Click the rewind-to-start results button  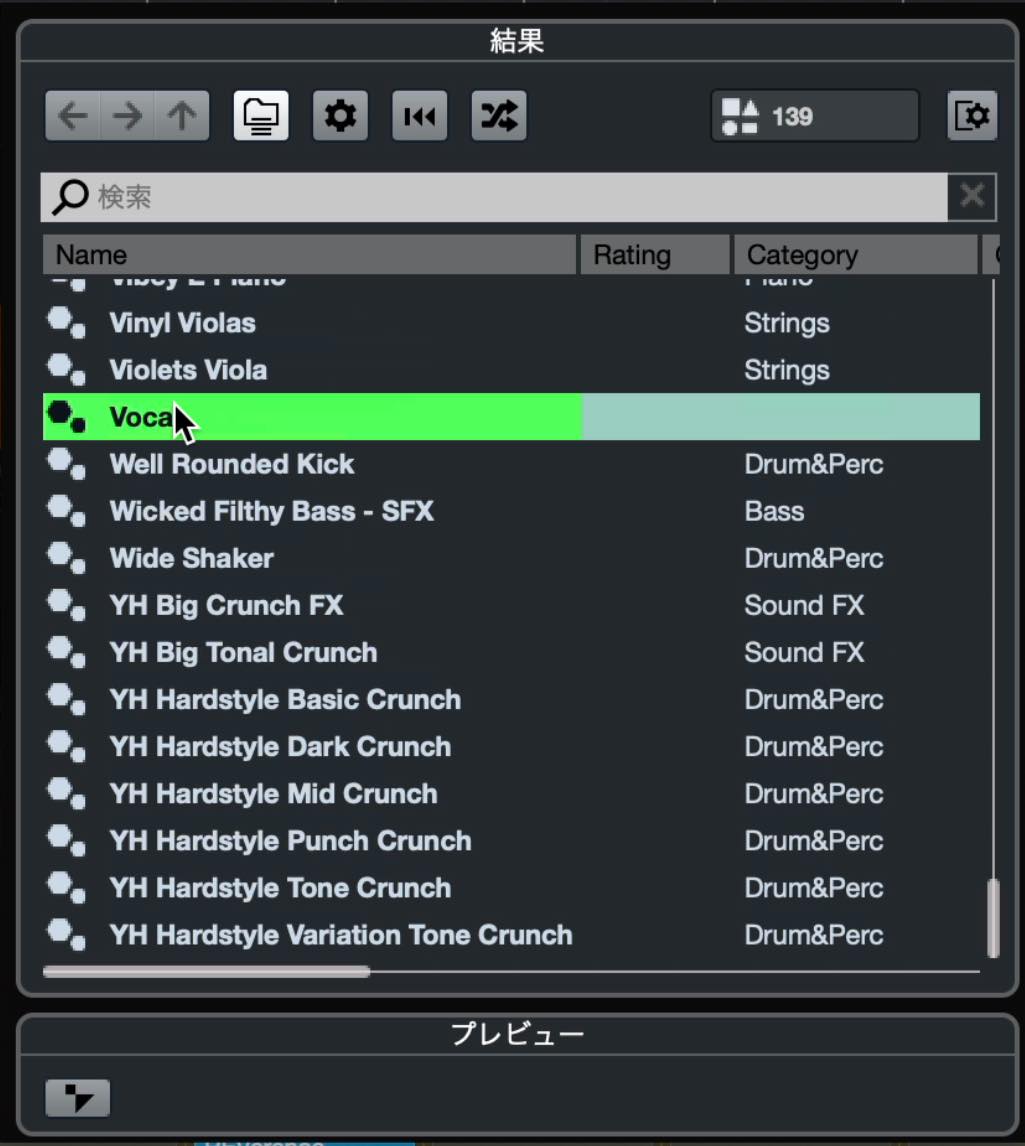tap(420, 115)
